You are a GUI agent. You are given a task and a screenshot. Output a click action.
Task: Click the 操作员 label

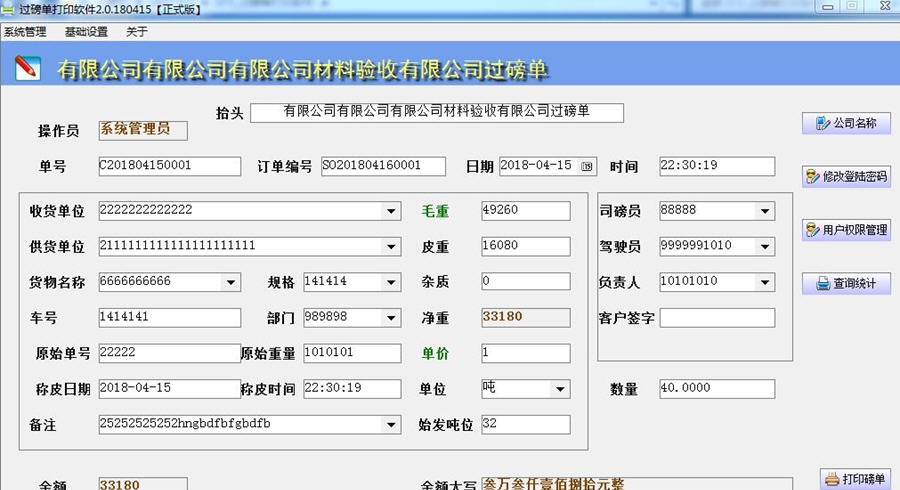coord(59,131)
